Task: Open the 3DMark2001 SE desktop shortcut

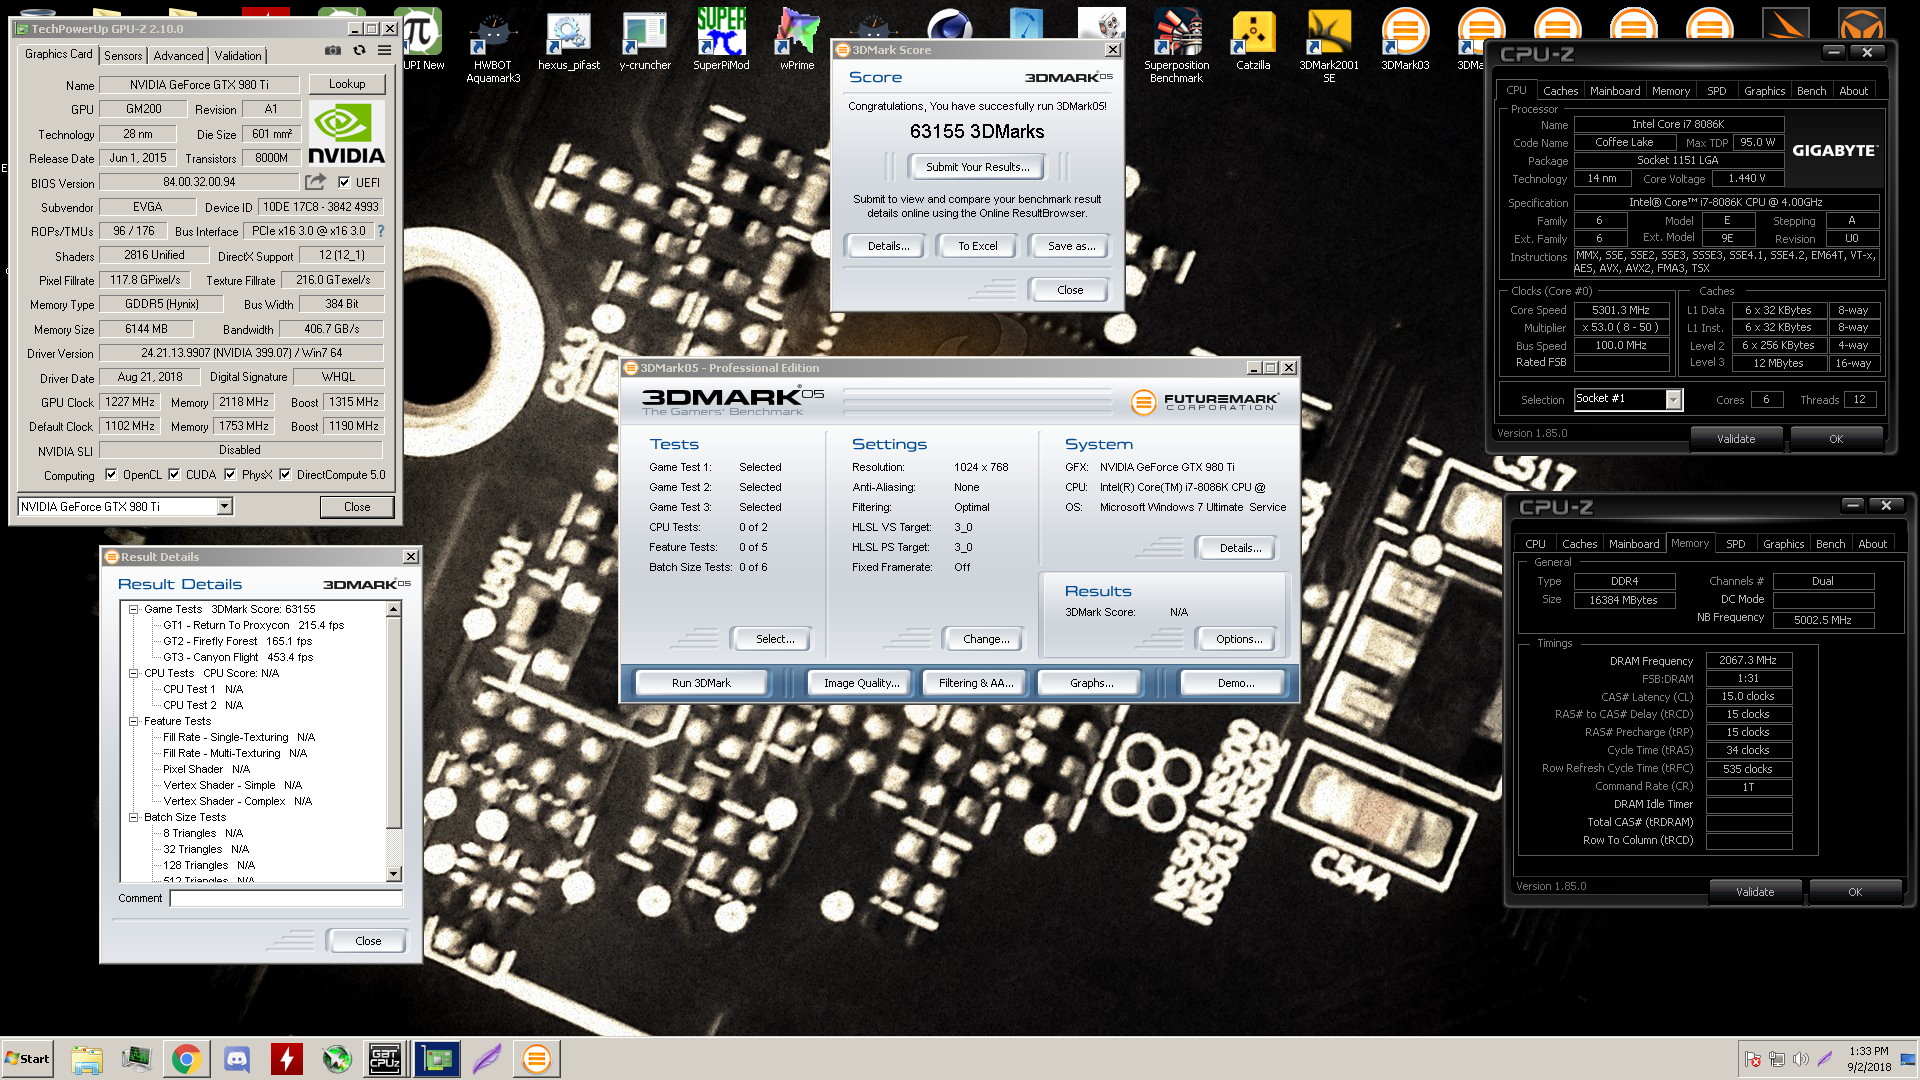Action: coord(1329,45)
